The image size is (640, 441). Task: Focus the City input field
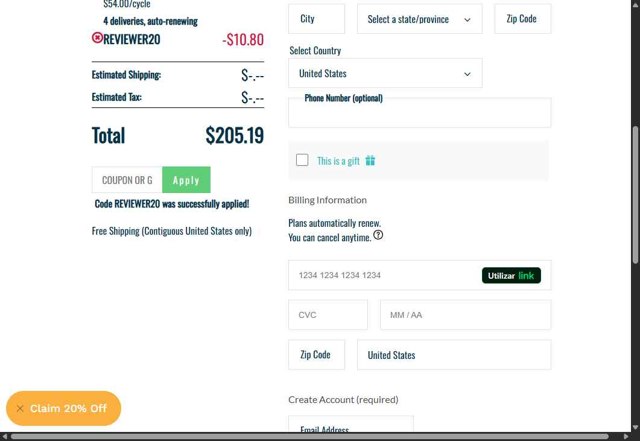click(316, 19)
